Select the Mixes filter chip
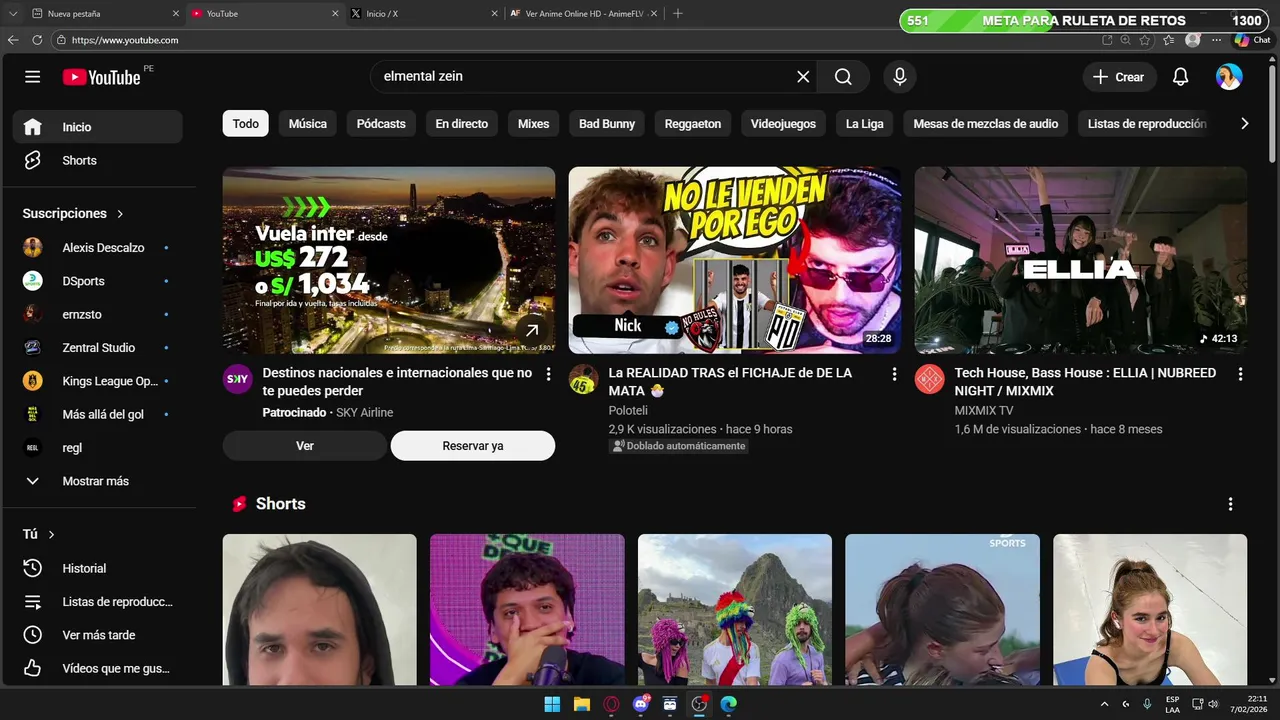This screenshot has height=720, width=1280. tap(533, 124)
